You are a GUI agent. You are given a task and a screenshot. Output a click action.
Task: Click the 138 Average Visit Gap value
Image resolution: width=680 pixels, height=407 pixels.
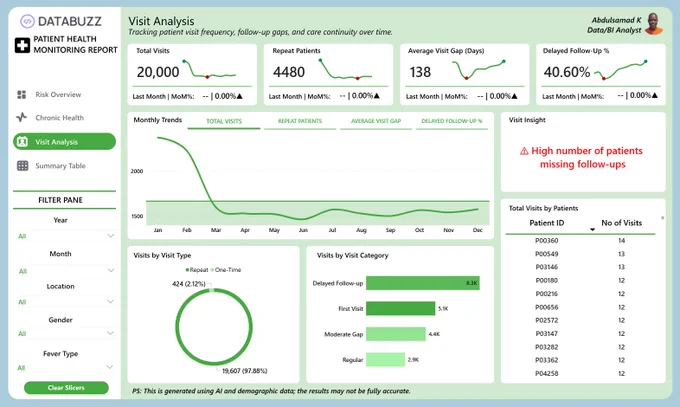click(420, 72)
